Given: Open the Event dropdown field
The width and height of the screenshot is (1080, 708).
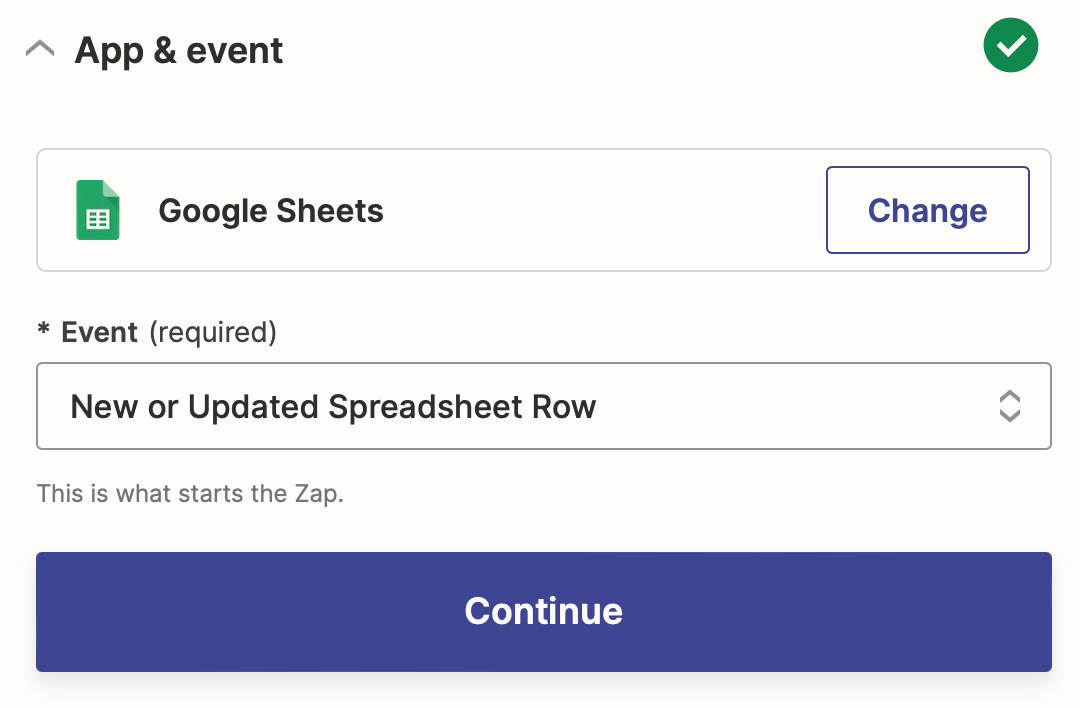Looking at the screenshot, I should pos(543,406).
